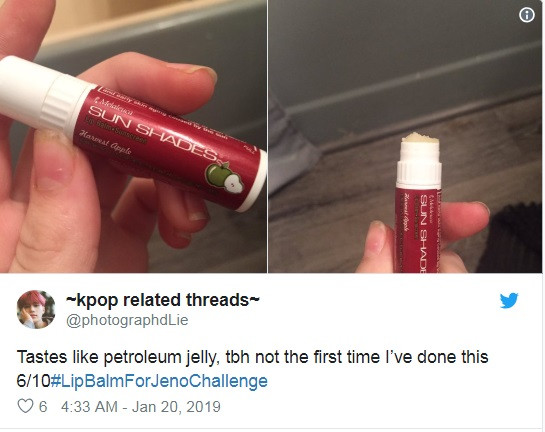Click the 6/10 rating in the tweet
This screenshot has width=545, height=432.
33,381
